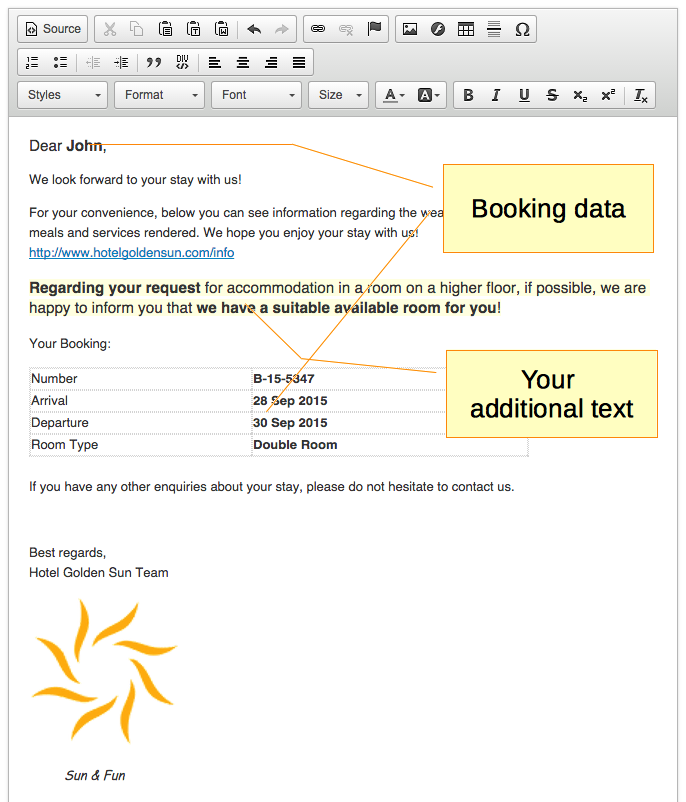Image resolution: width=686 pixels, height=802 pixels.
Task: Click the 'Your Booking:' line
Action: tap(70, 344)
